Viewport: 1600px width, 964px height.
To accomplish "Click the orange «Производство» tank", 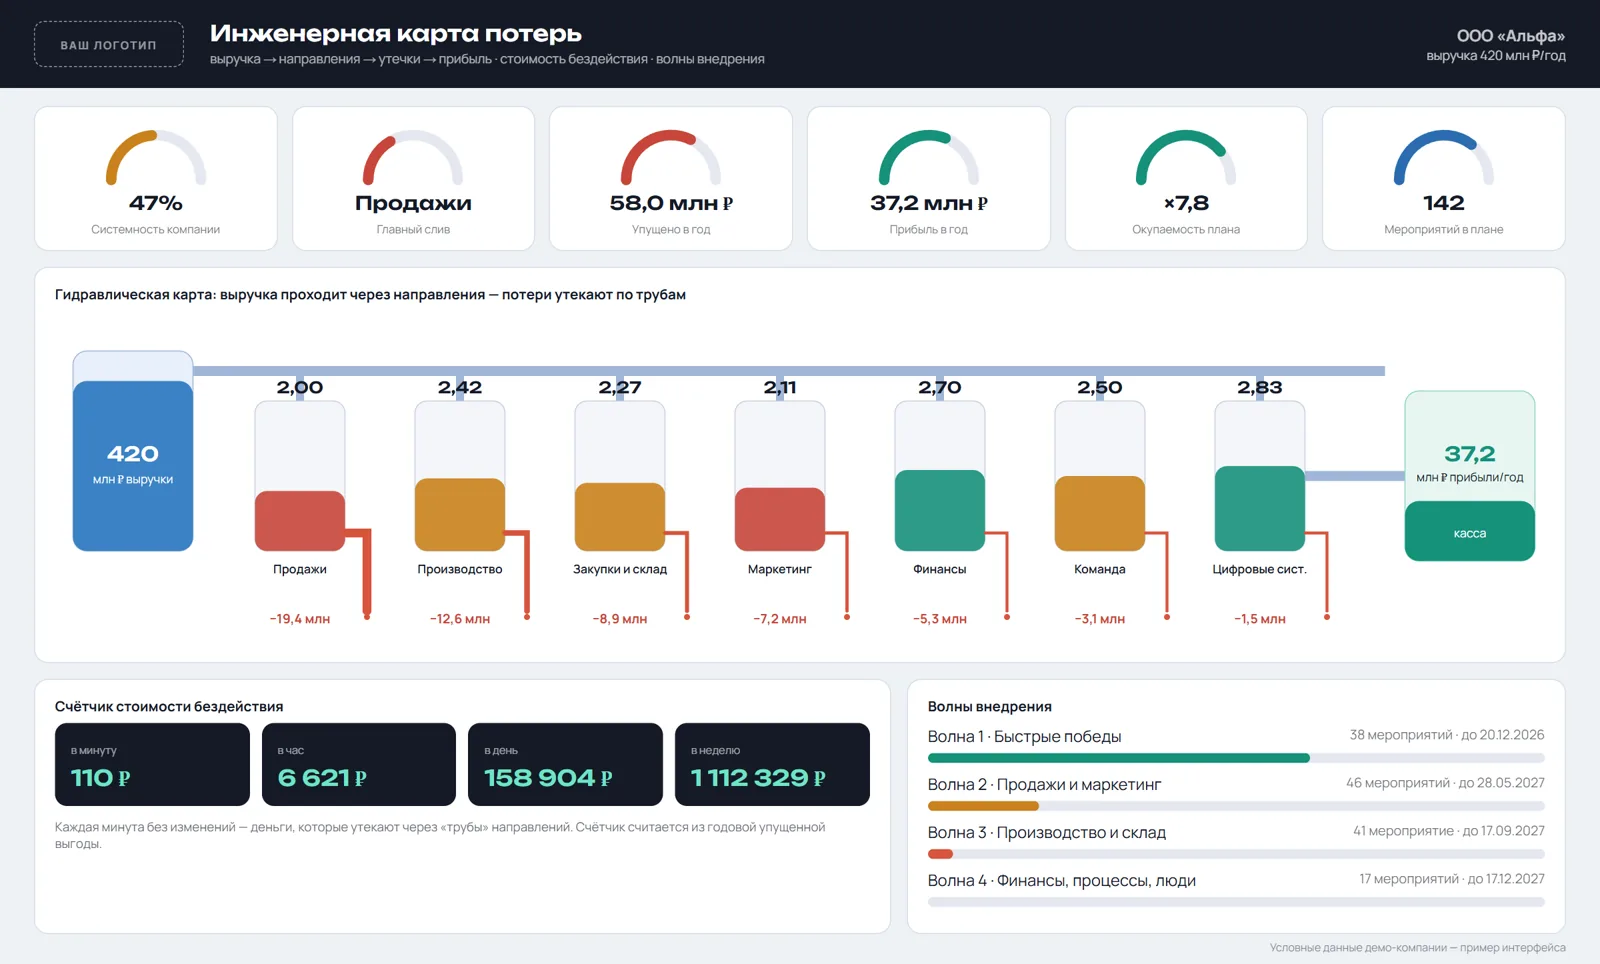I will 460,476.
